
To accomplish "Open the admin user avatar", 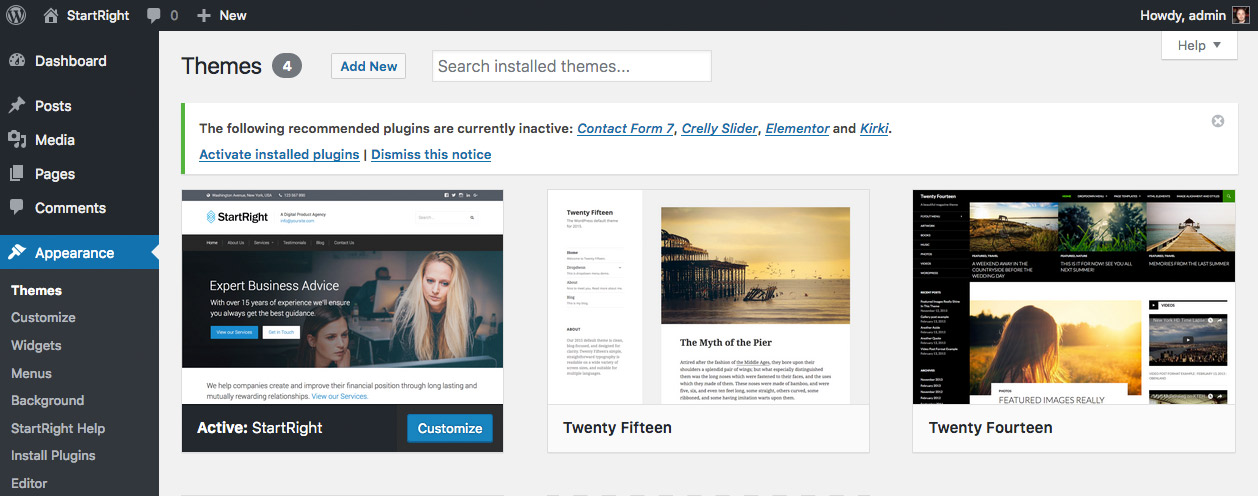I will [x=1240, y=15].
